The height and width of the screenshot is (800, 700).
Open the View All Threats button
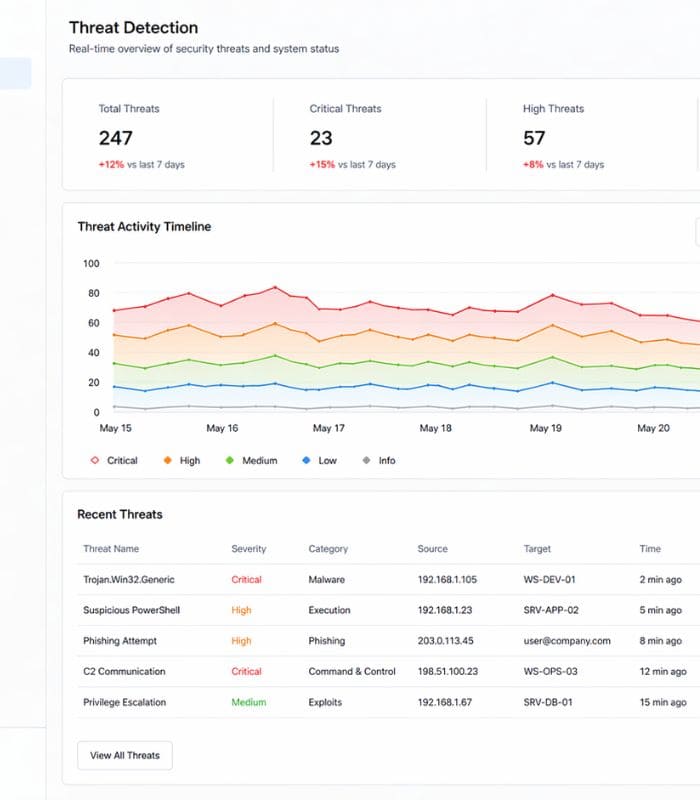click(x=125, y=755)
